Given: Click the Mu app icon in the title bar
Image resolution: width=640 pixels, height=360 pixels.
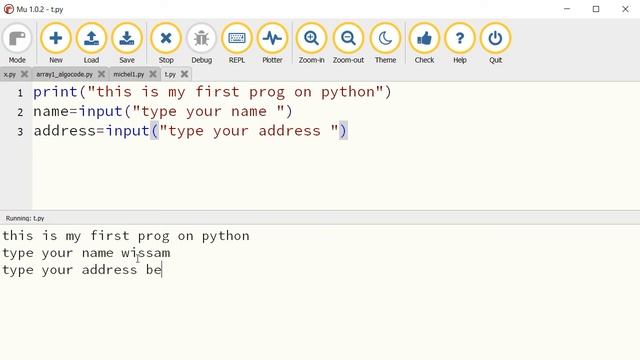Looking at the screenshot, I should pyautogui.click(x=8, y=9).
